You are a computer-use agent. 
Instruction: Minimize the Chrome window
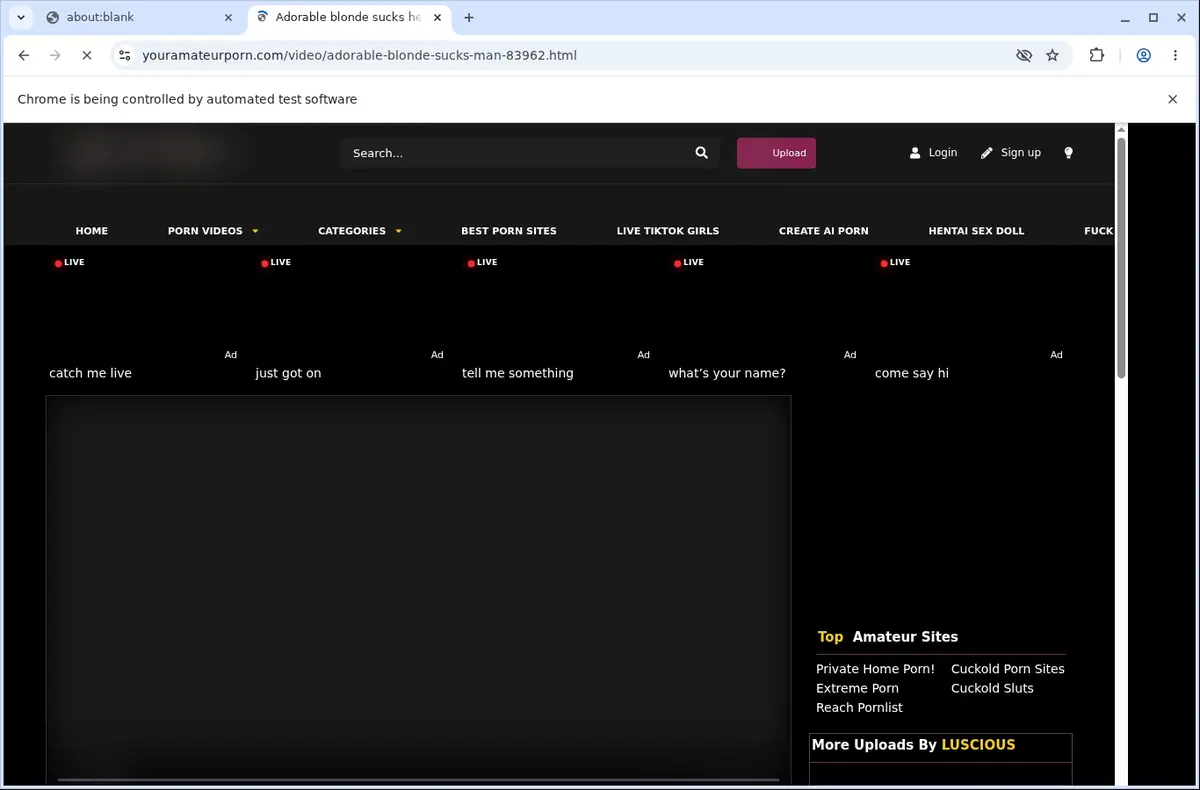[1125, 17]
